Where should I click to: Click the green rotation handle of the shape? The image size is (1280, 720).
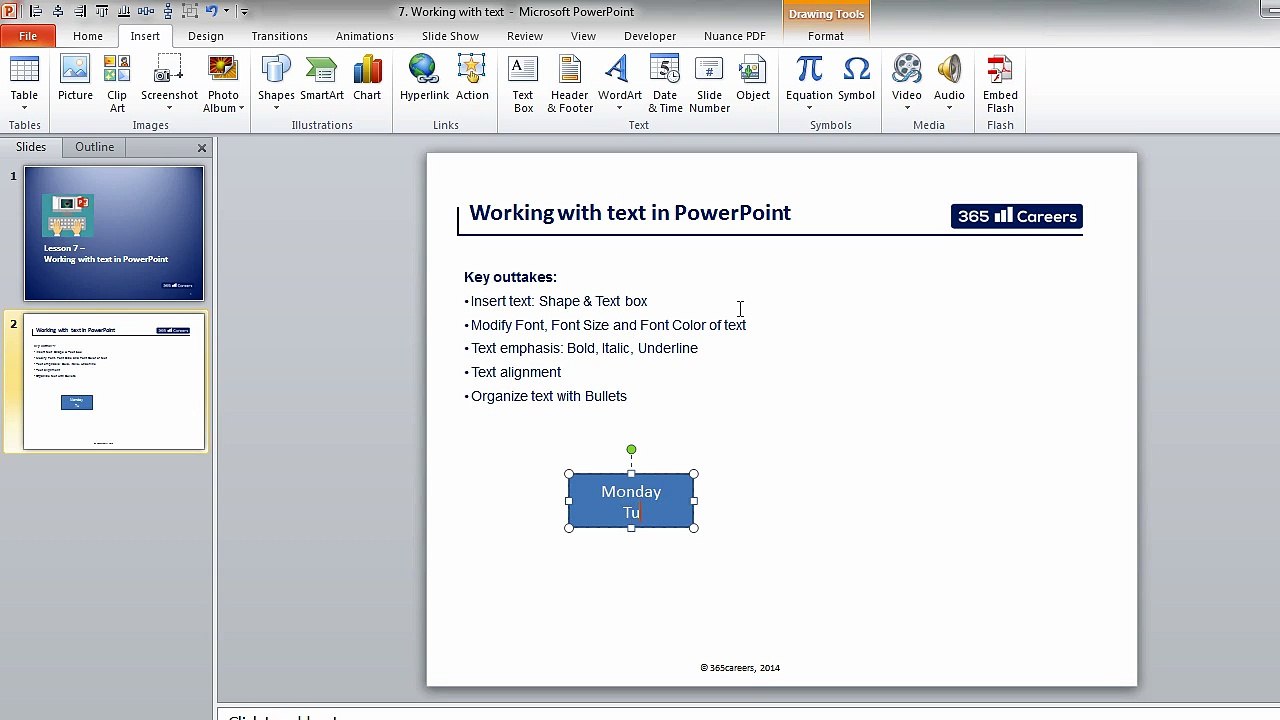[x=631, y=450]
